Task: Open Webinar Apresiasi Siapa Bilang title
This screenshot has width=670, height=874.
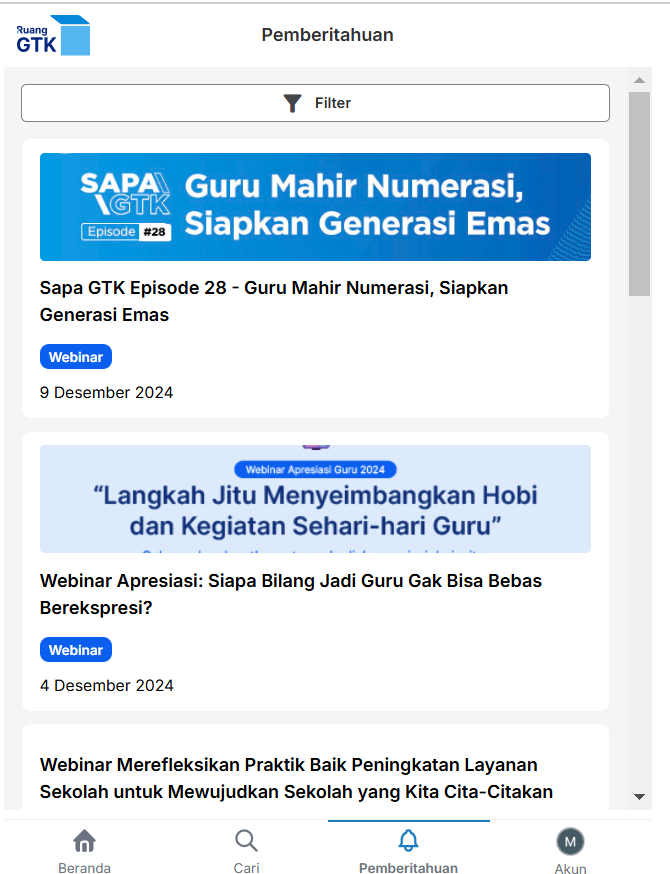Action: coord(290,594)
